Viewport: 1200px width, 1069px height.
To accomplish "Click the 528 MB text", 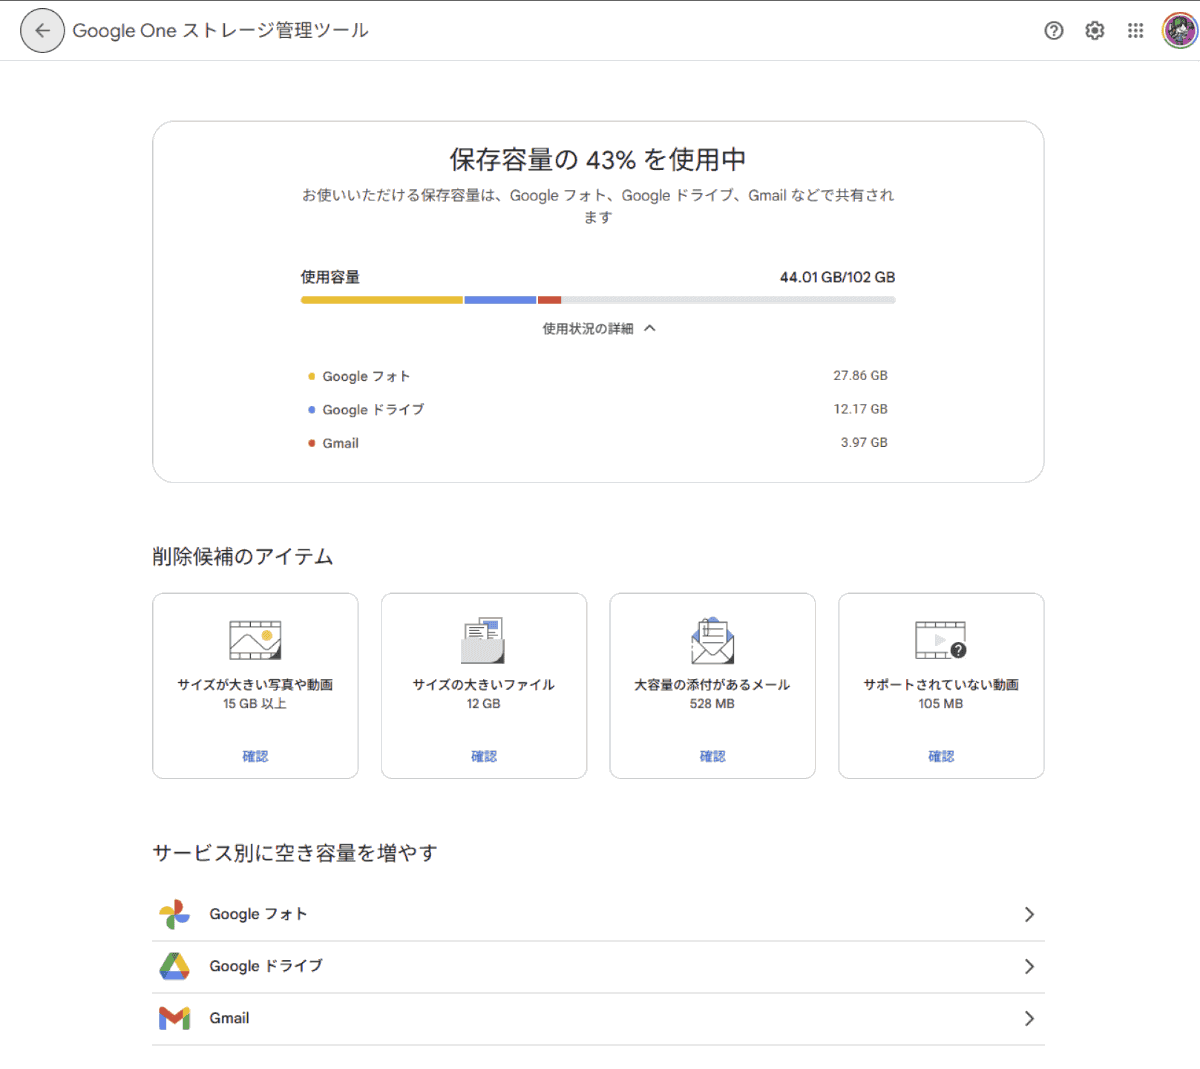I will pos(712,704).
